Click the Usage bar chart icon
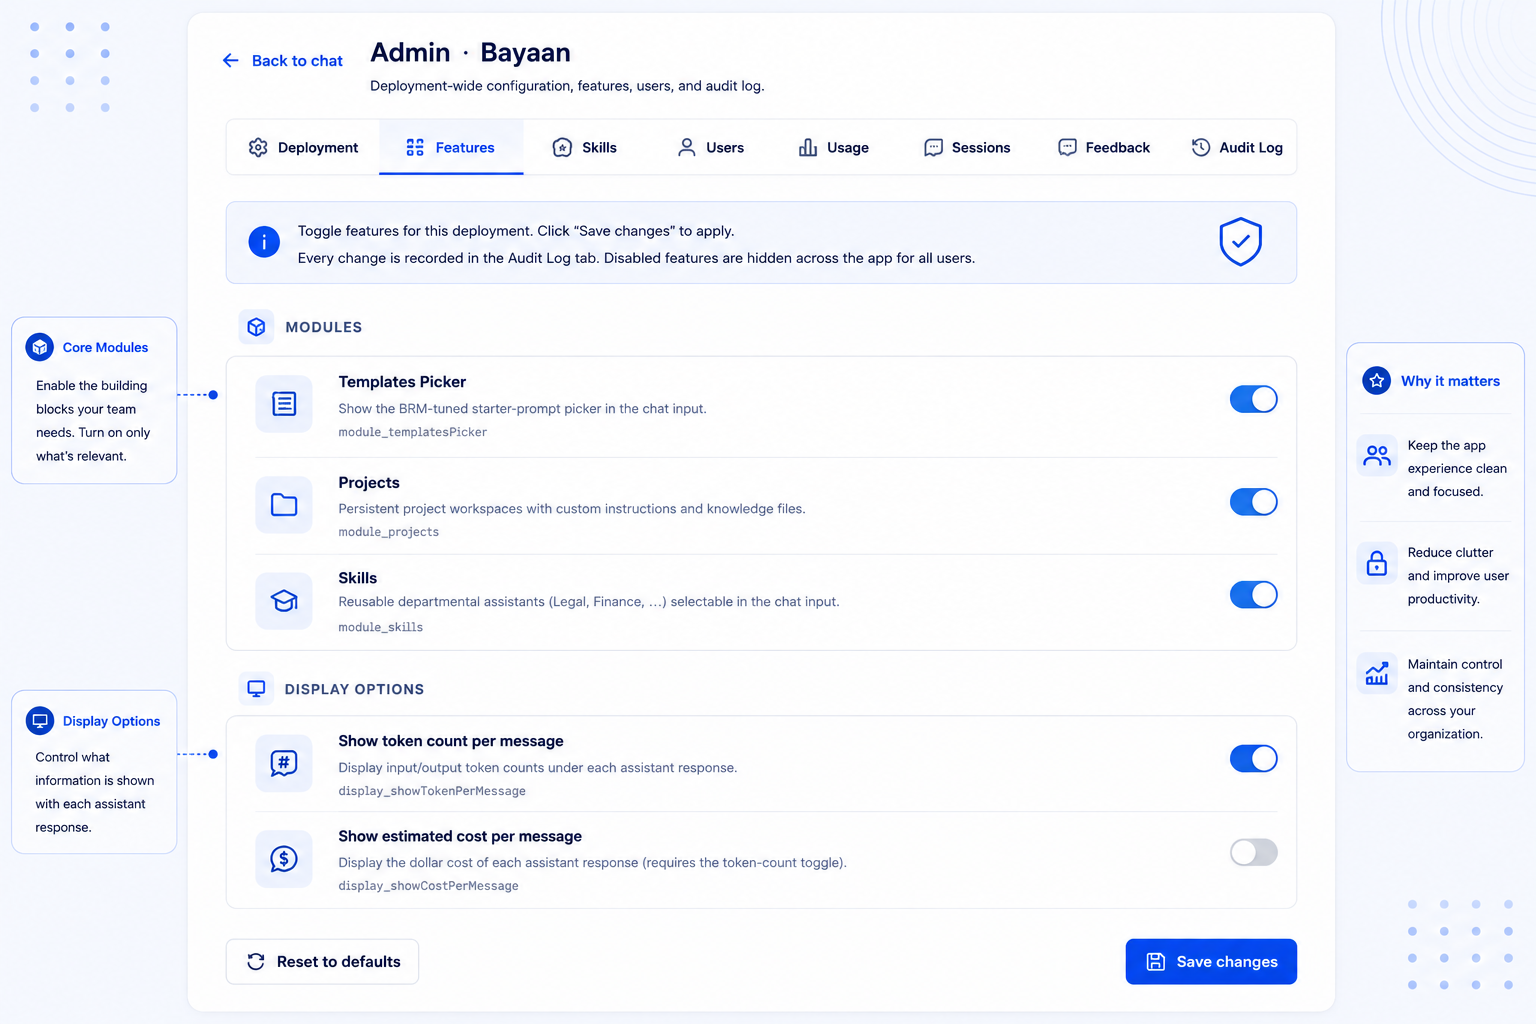 [x=808, y=147]
